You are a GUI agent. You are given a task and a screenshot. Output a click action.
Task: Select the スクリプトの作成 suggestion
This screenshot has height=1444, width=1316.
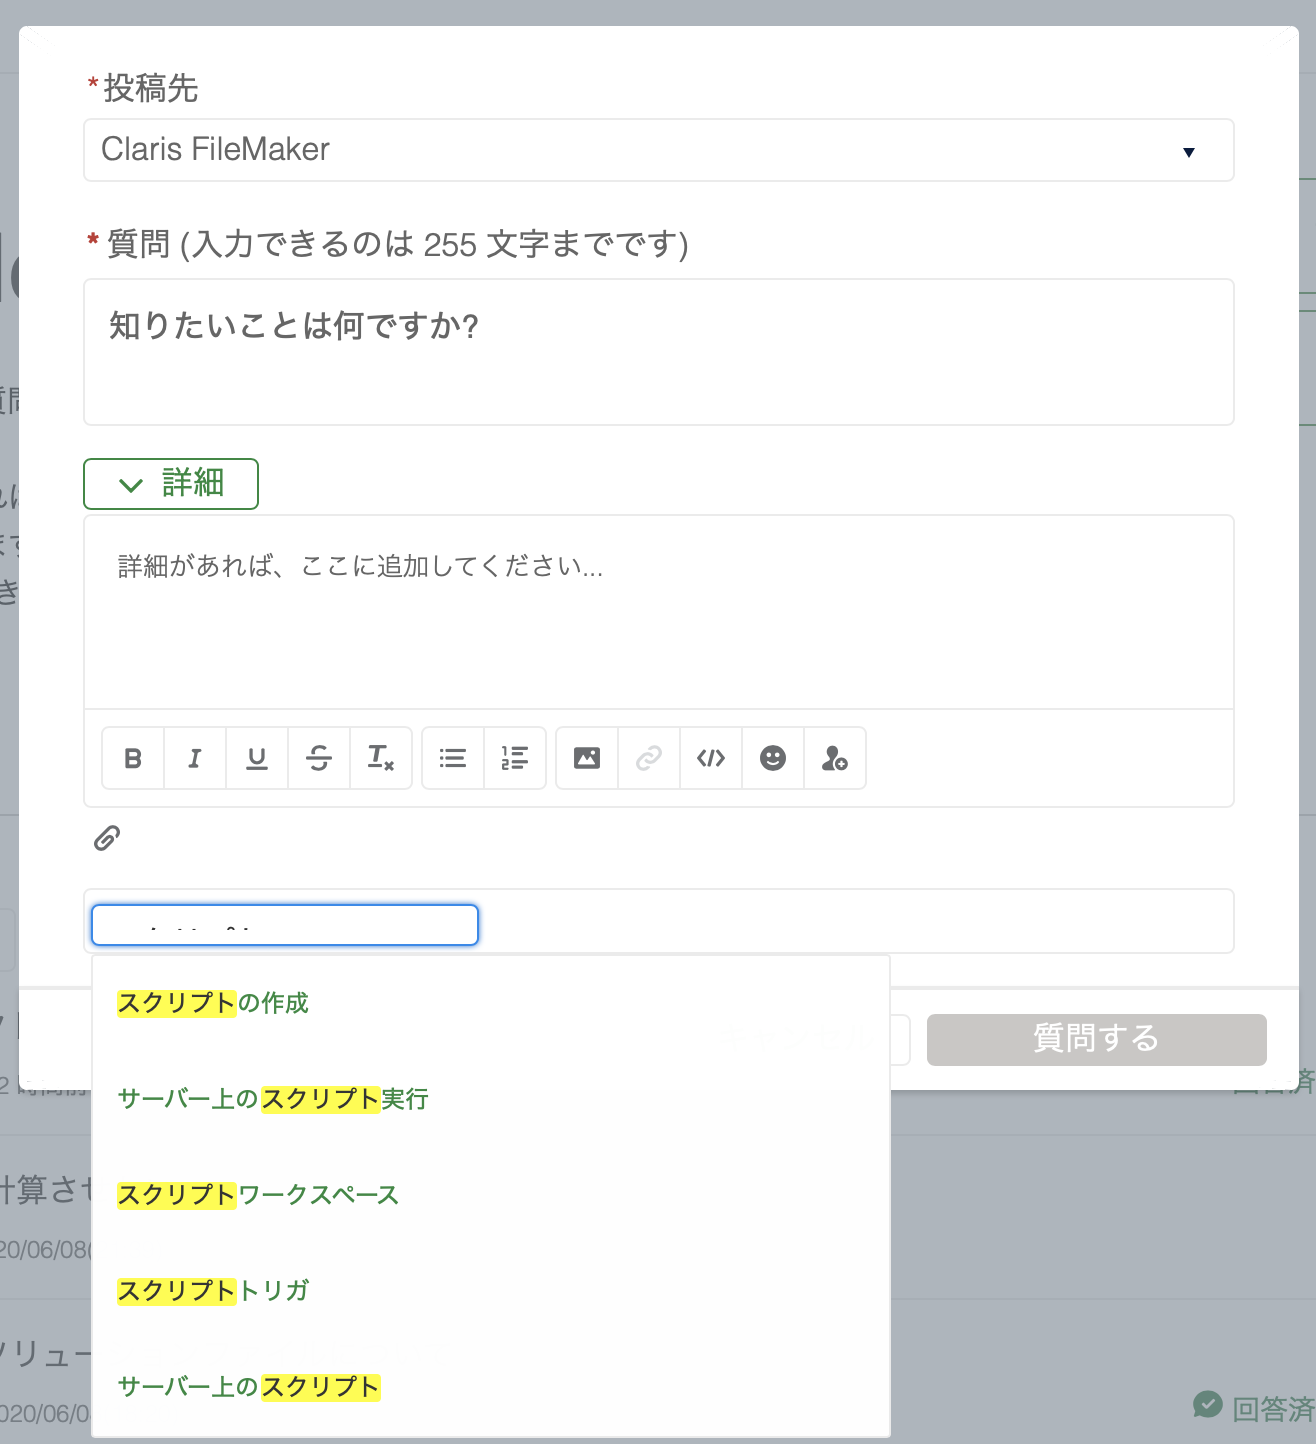click(x=213, y=1003)
